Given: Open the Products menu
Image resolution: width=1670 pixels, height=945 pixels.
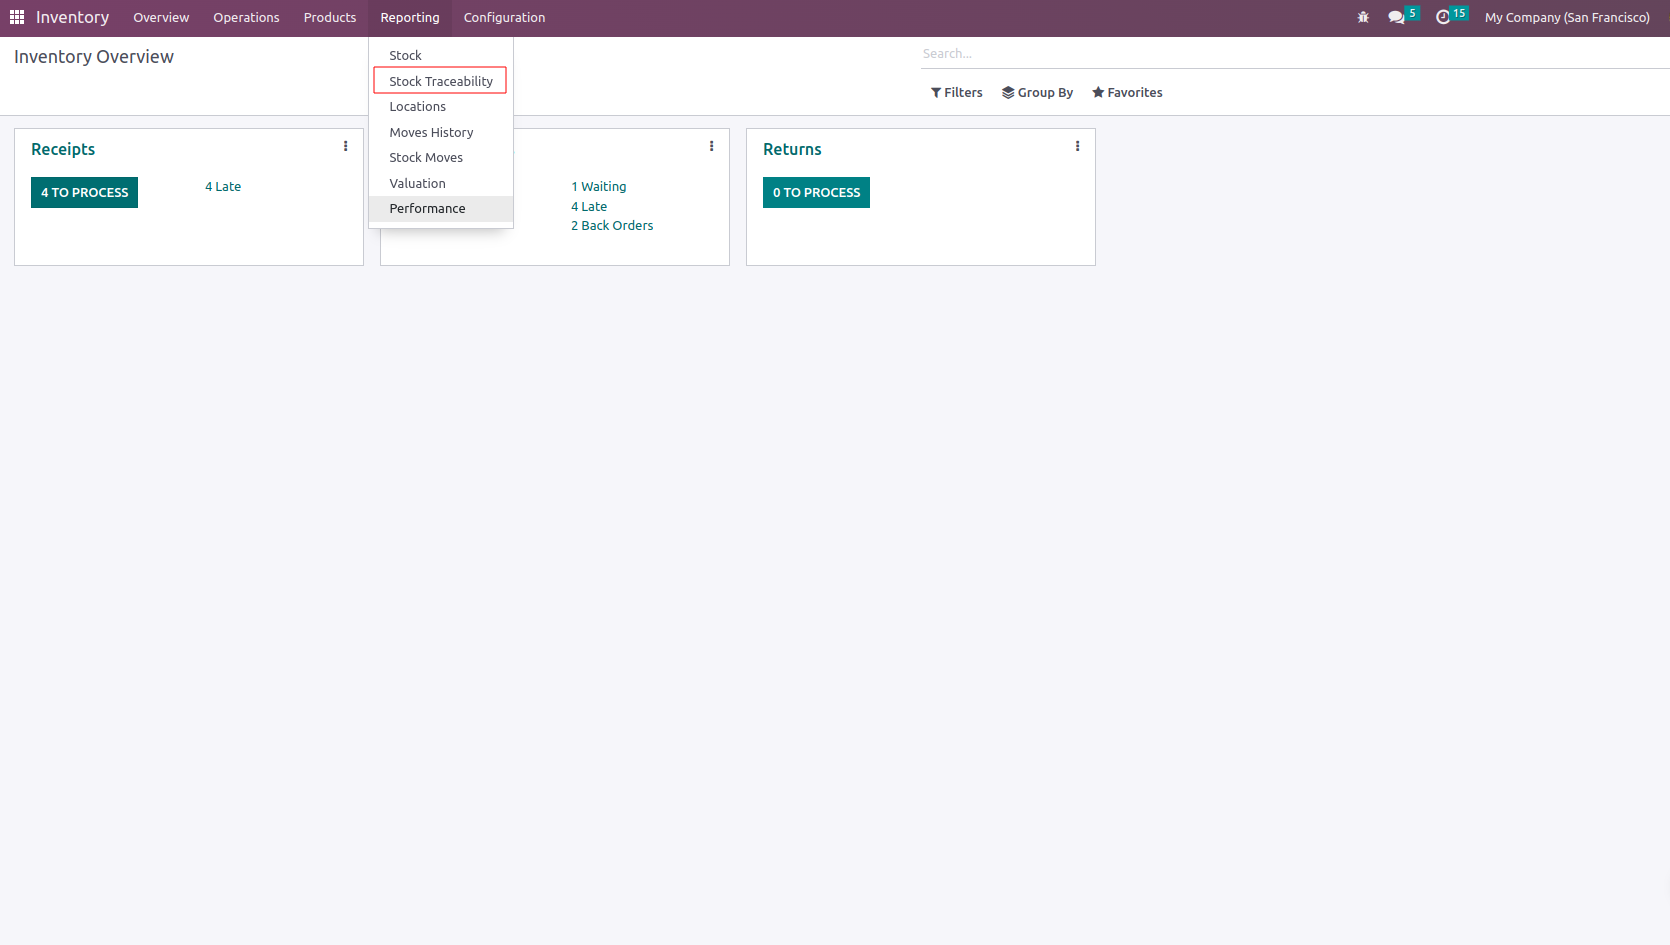Looking at the screenshot, I should (330, 17).
